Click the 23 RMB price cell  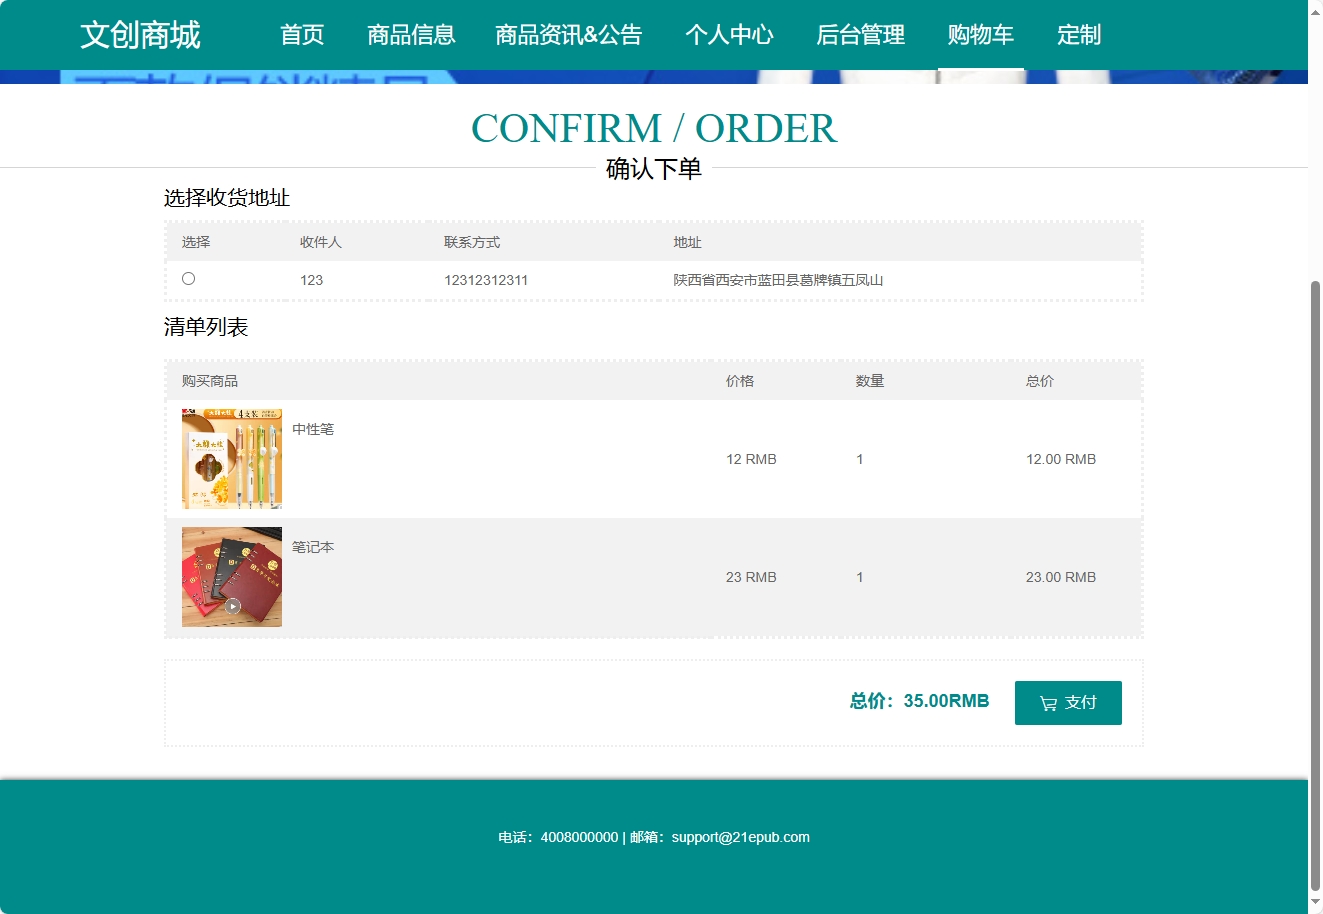pos(751,577)
